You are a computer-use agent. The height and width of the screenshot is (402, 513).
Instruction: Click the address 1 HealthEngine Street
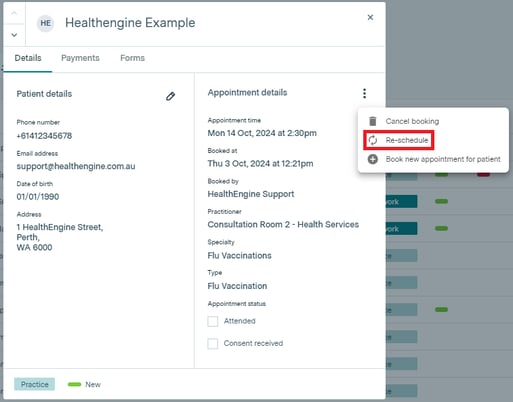(60, 227)
